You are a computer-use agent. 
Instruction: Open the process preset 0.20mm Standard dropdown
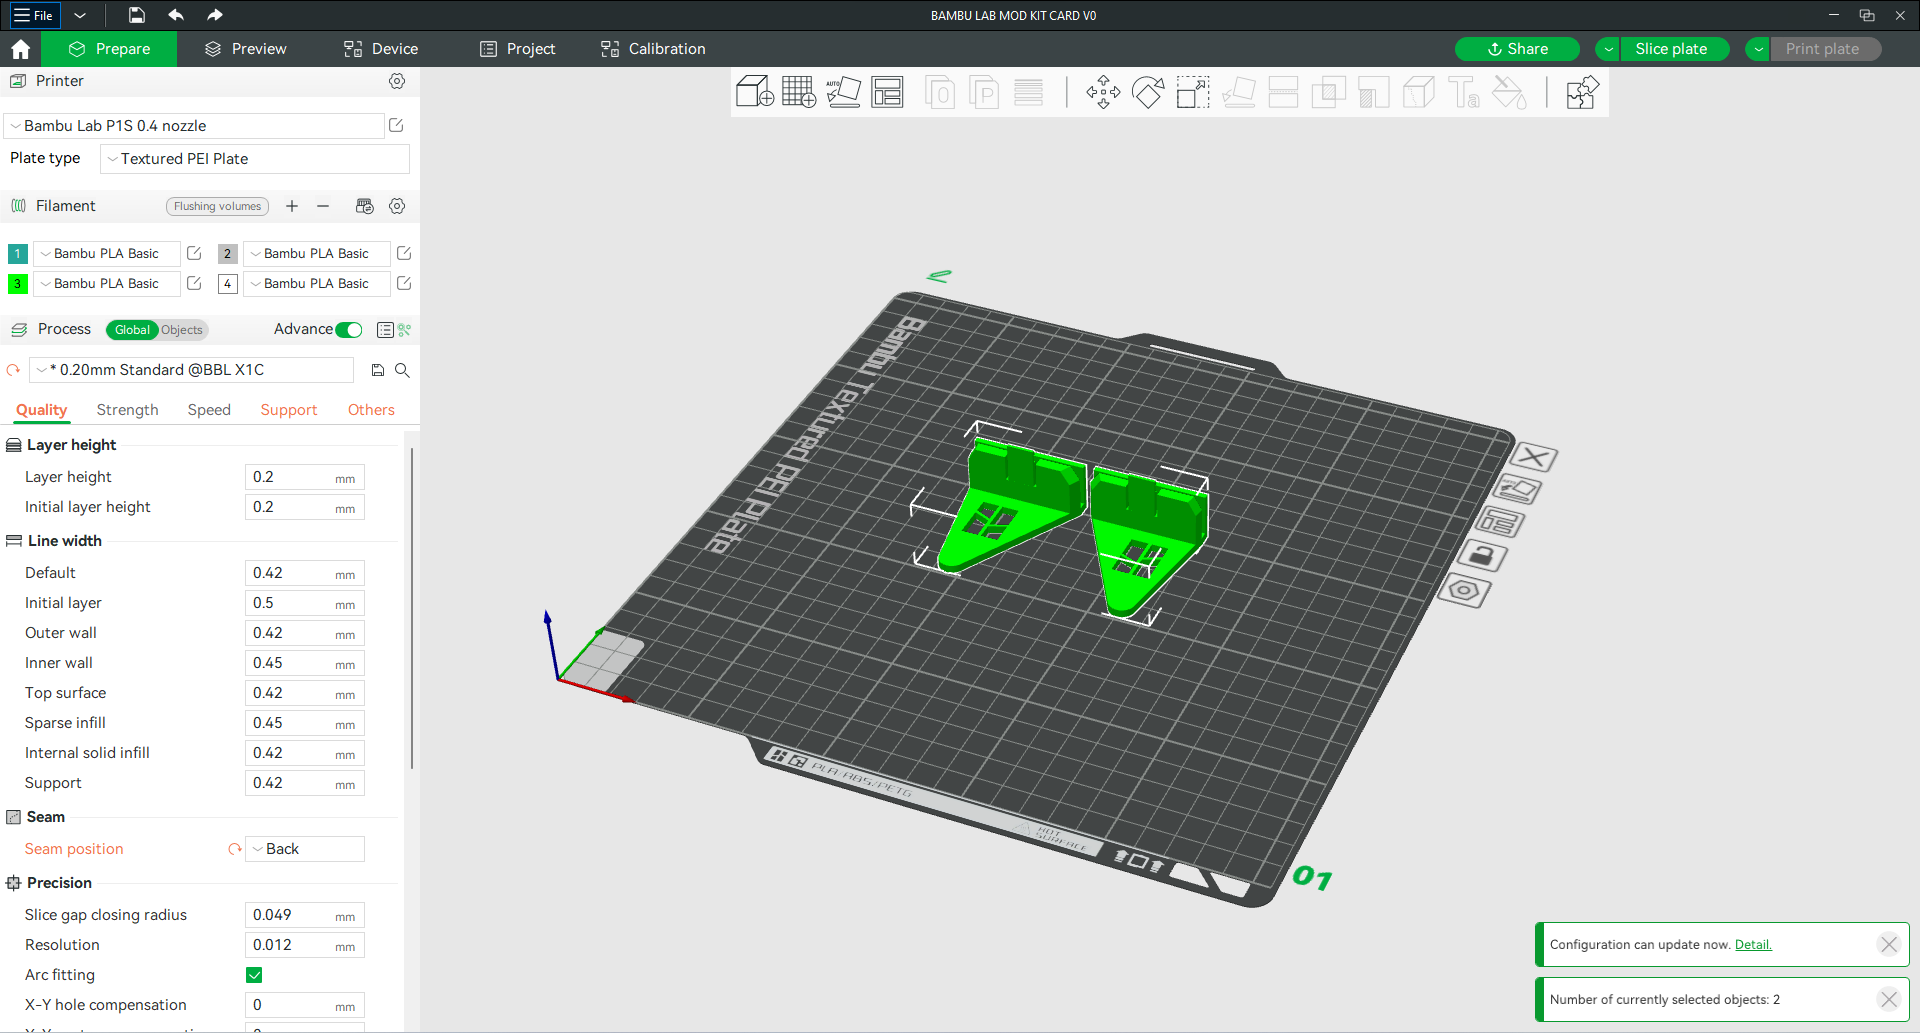click(x=191, y=370)
